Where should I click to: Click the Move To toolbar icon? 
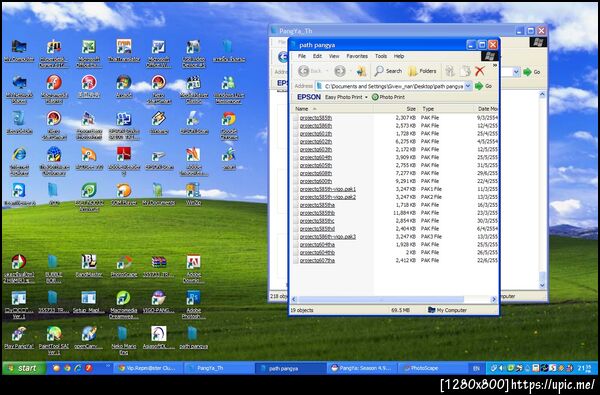click(450, 71)
